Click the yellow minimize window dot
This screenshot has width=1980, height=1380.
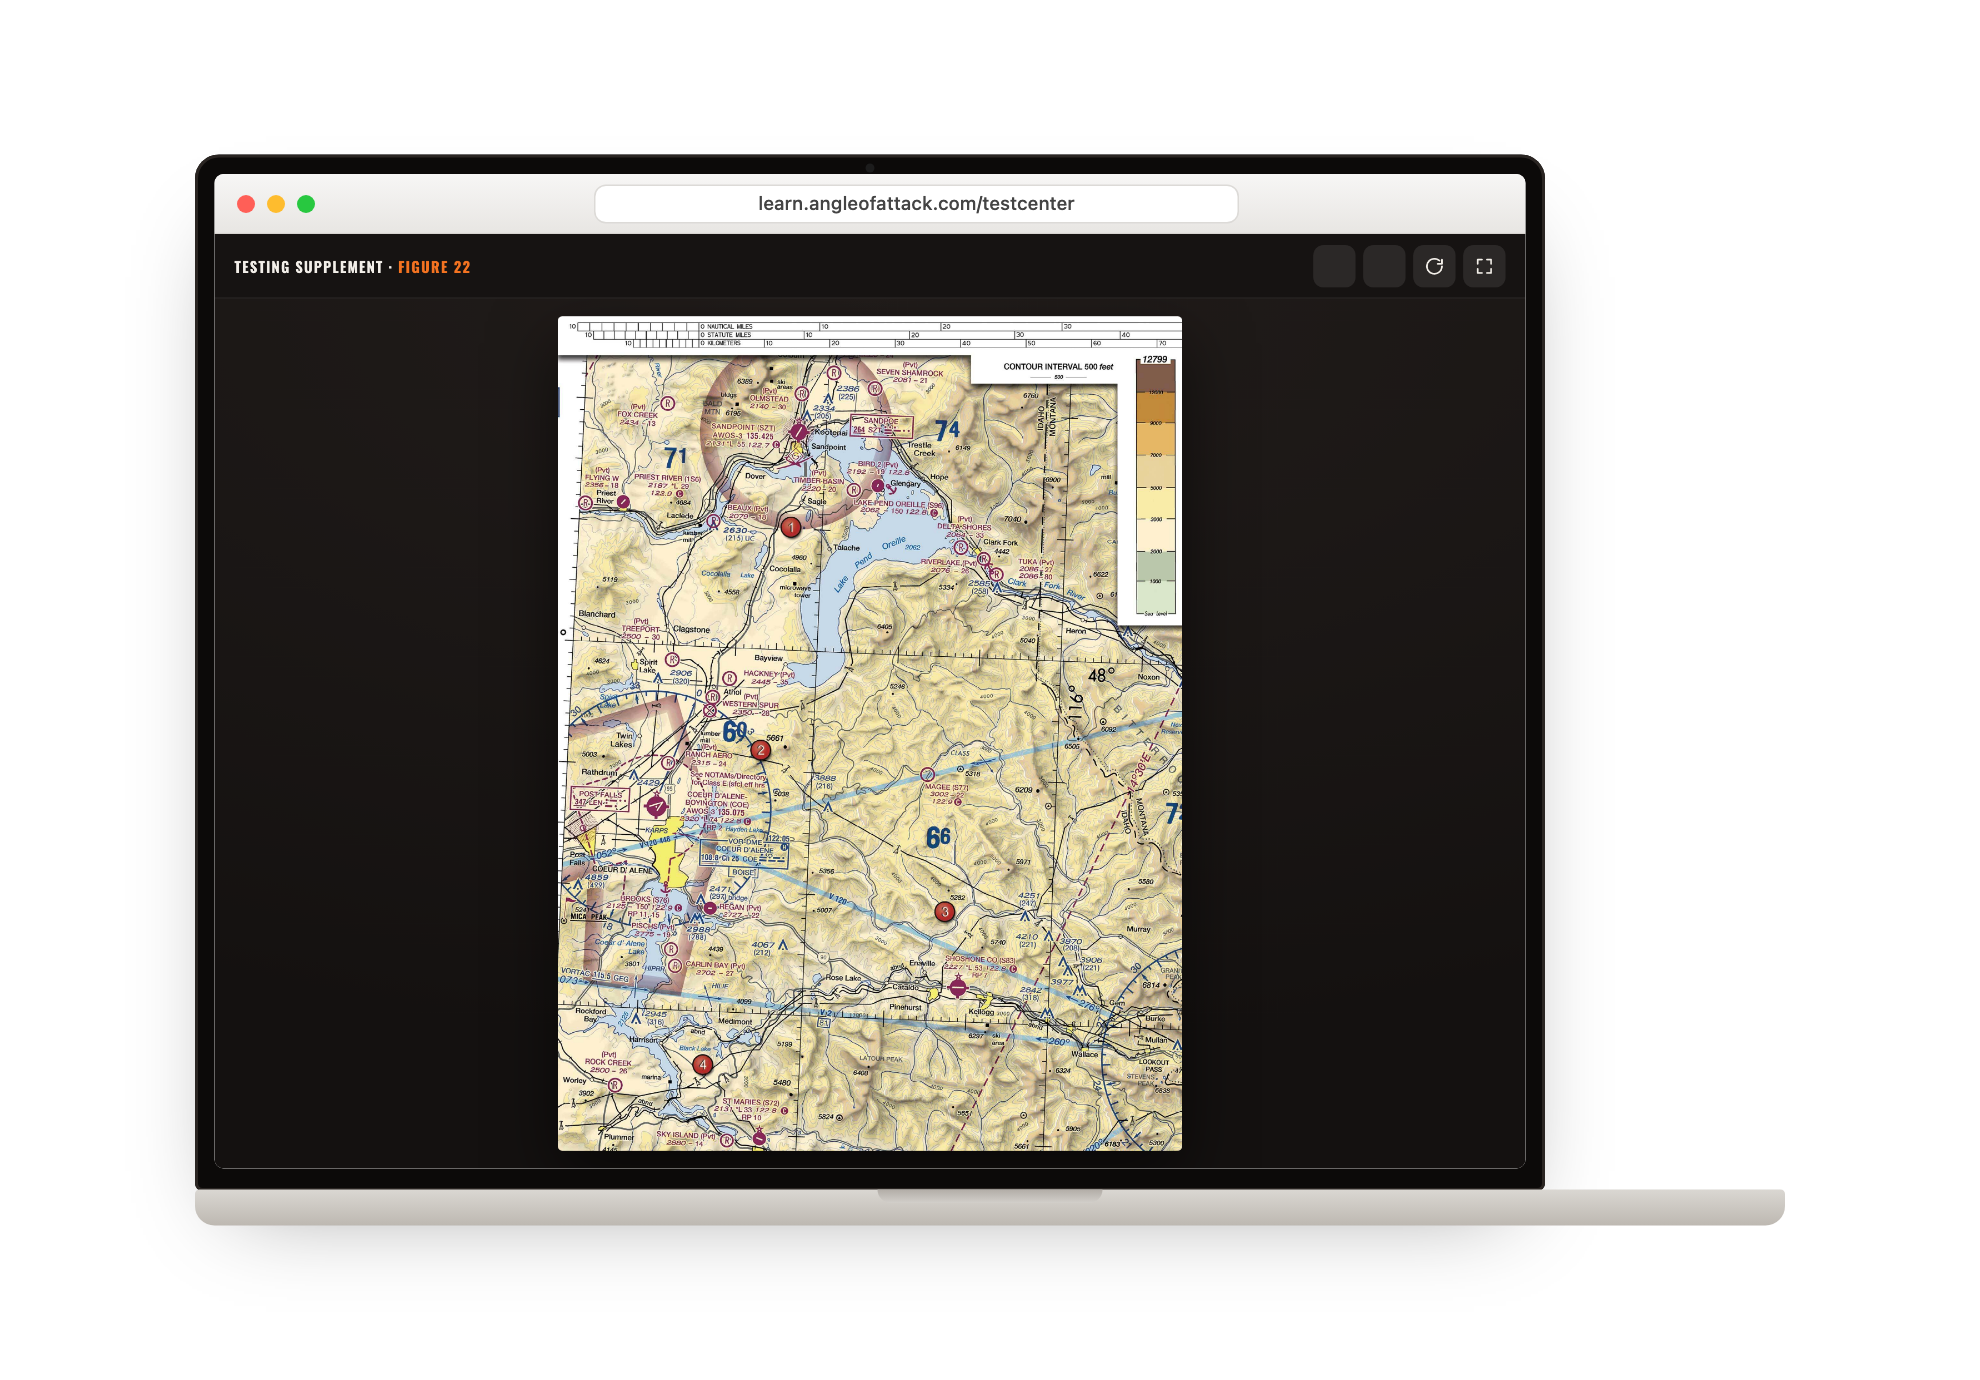[x=276, y=204]
